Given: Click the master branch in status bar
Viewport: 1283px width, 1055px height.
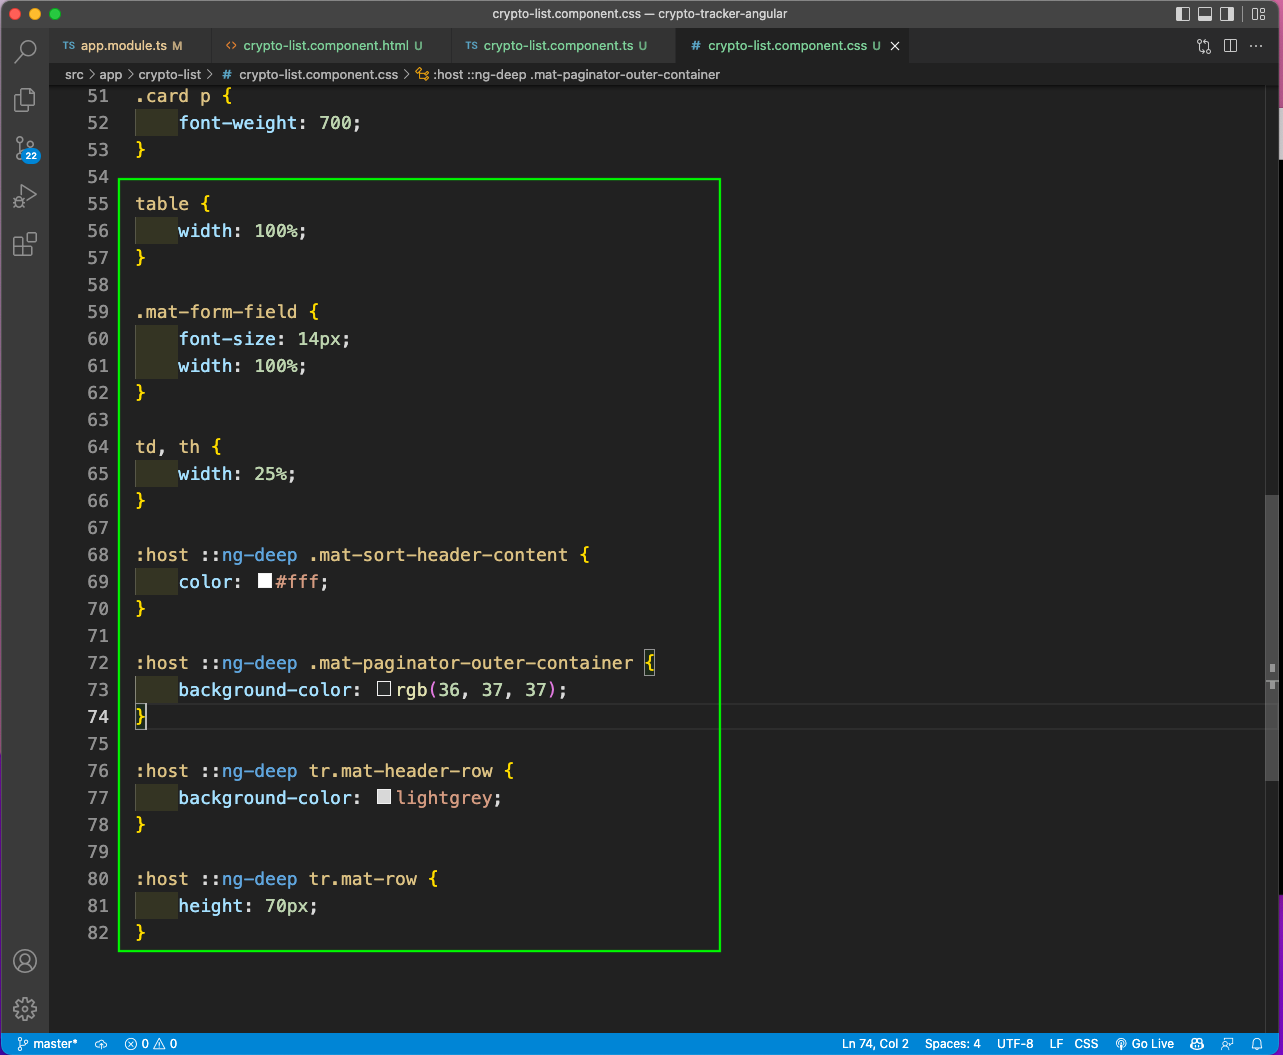Looking at the screenshot, I should click(47, 1044).
